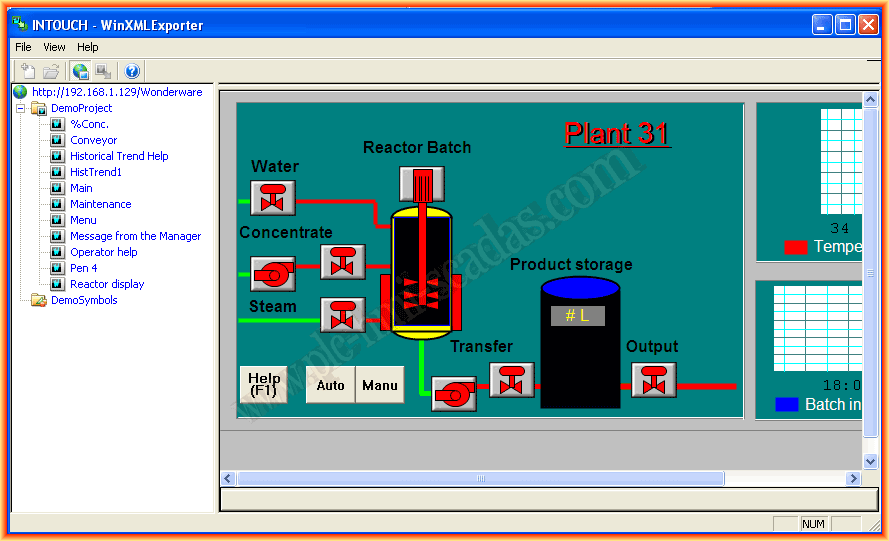Open the Reactor display window item
This screenshot has width=889, height=541.
(x=106, y=284)
